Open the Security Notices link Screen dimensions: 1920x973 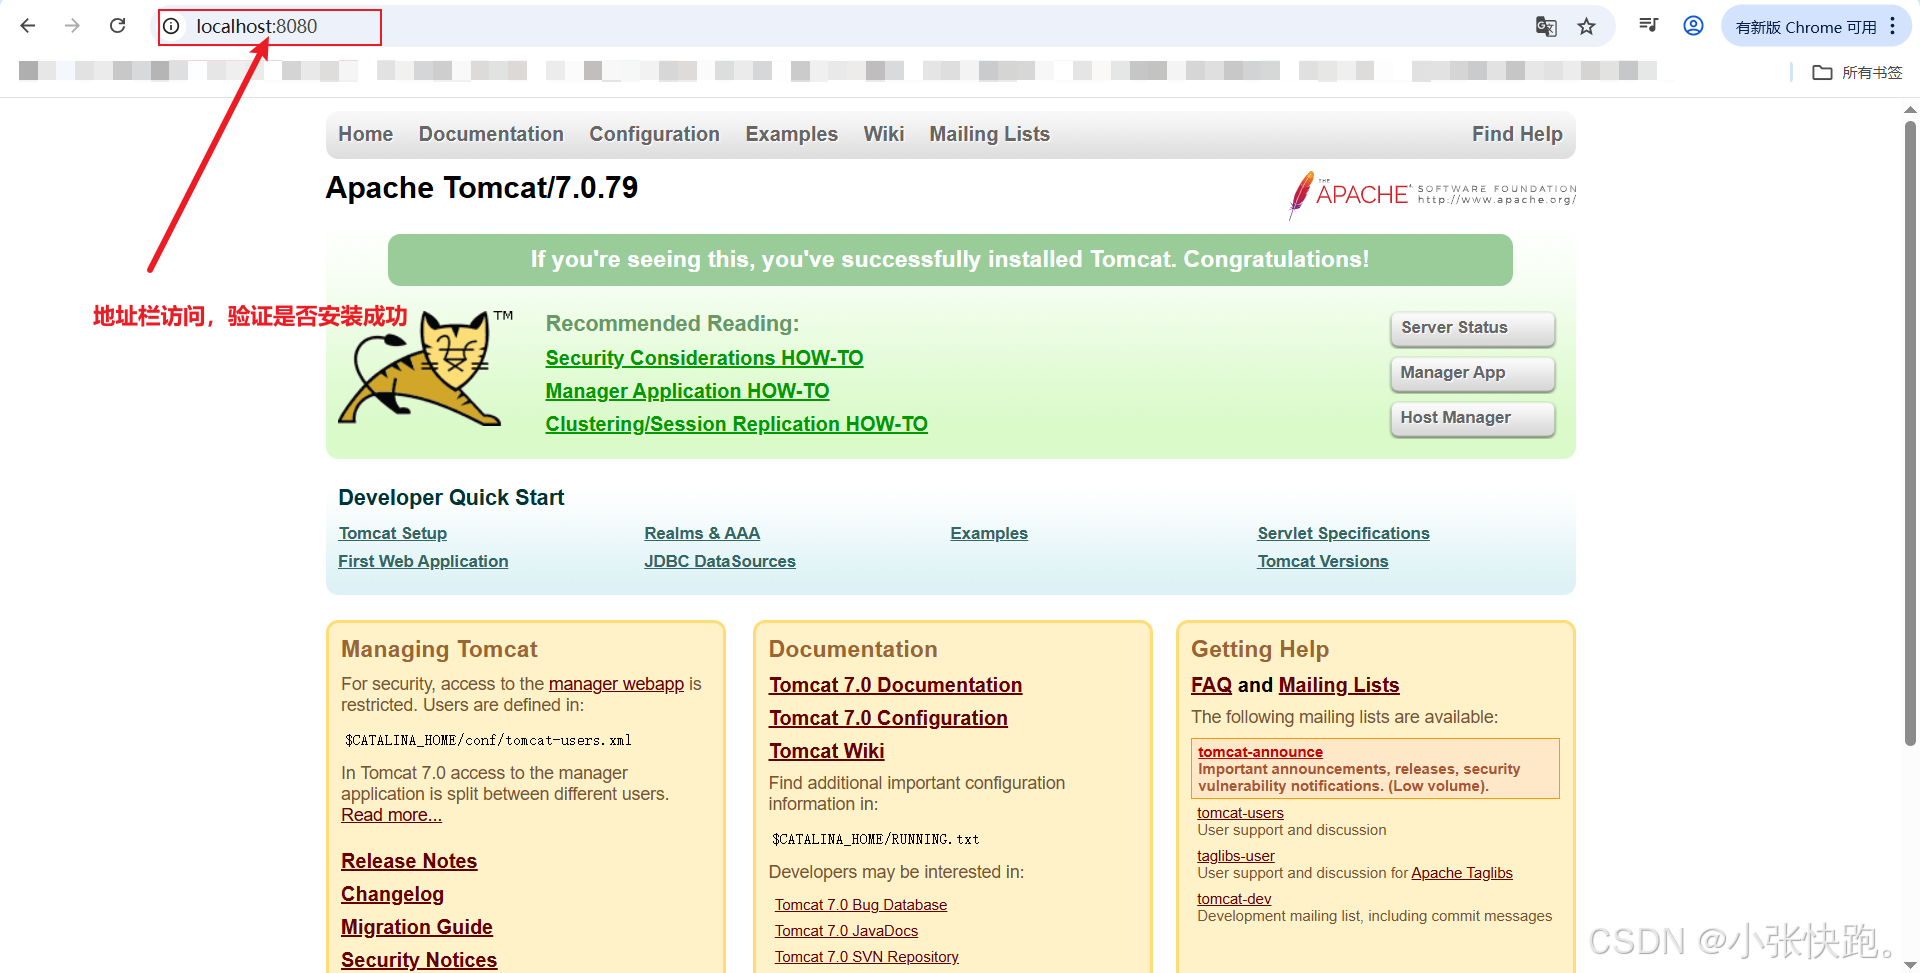(x=418, y=960)
